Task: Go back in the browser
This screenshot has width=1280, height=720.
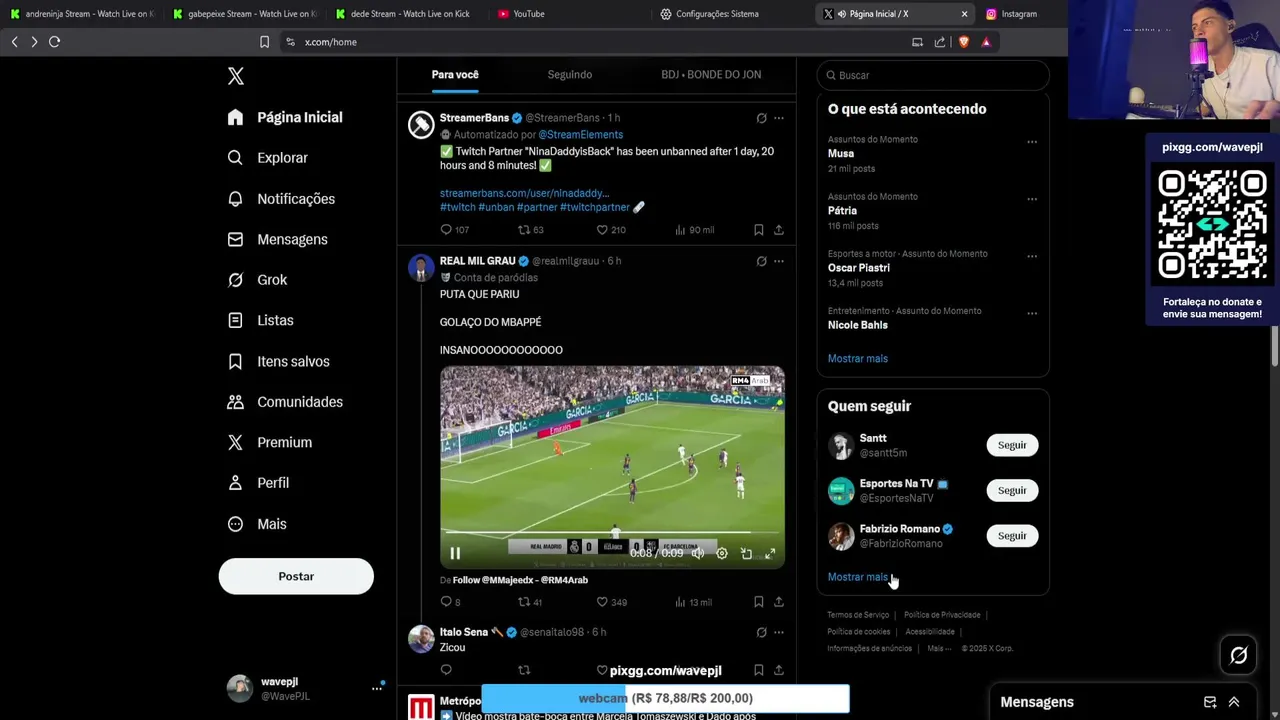Action: pyautogui.click(x=14, y=42)
